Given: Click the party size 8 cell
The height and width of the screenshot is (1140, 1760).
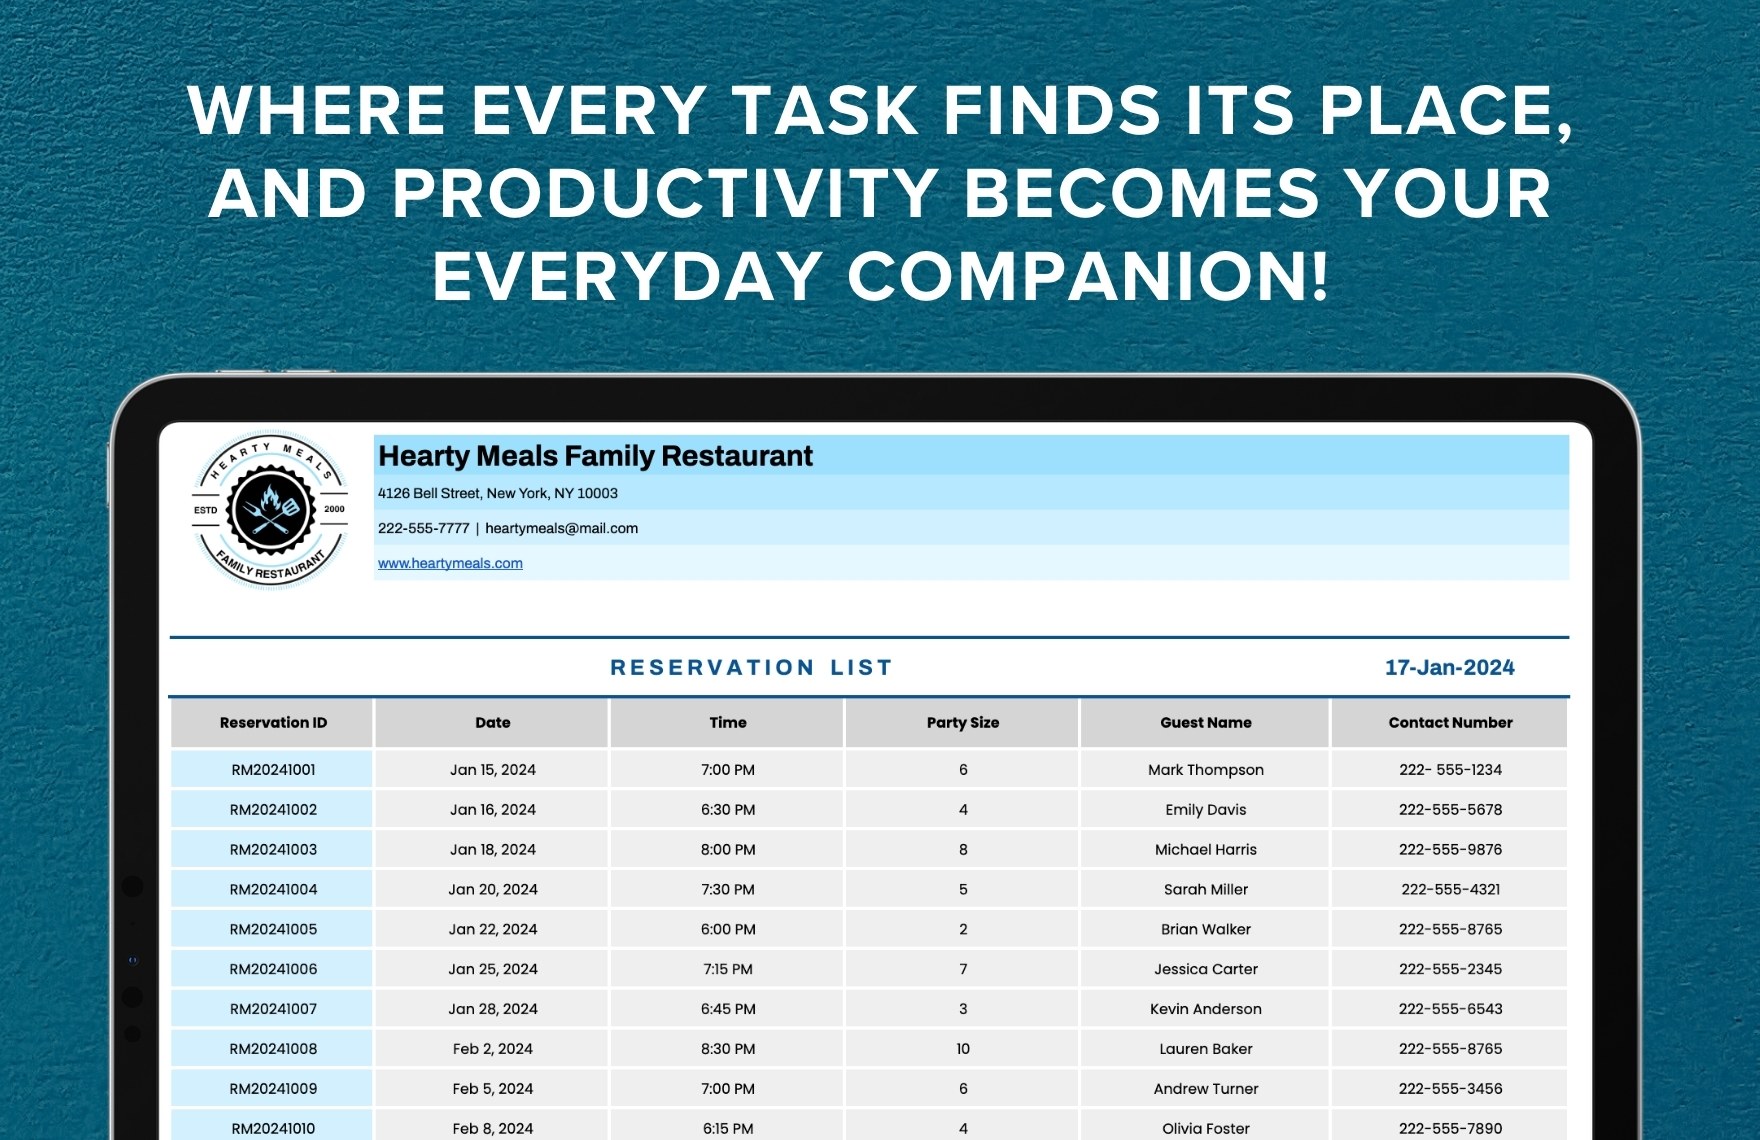Looking at the screenshot, I should coord(962,849).
